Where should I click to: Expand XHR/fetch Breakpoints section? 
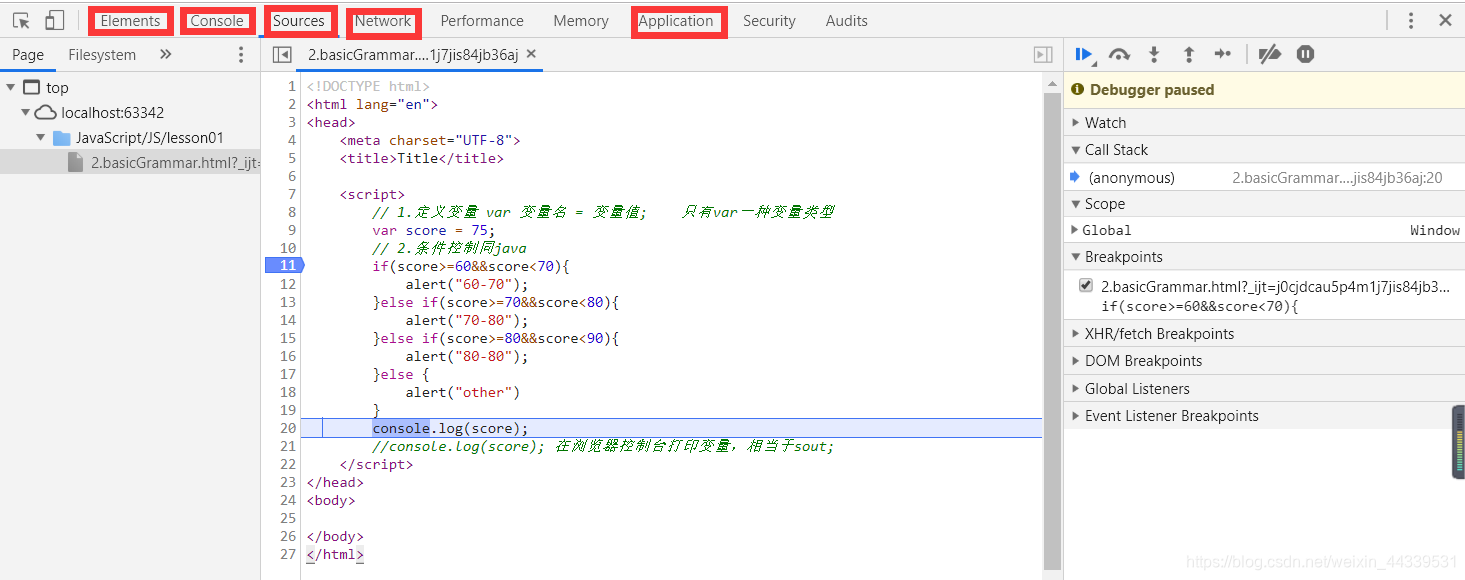[1264, 333]
